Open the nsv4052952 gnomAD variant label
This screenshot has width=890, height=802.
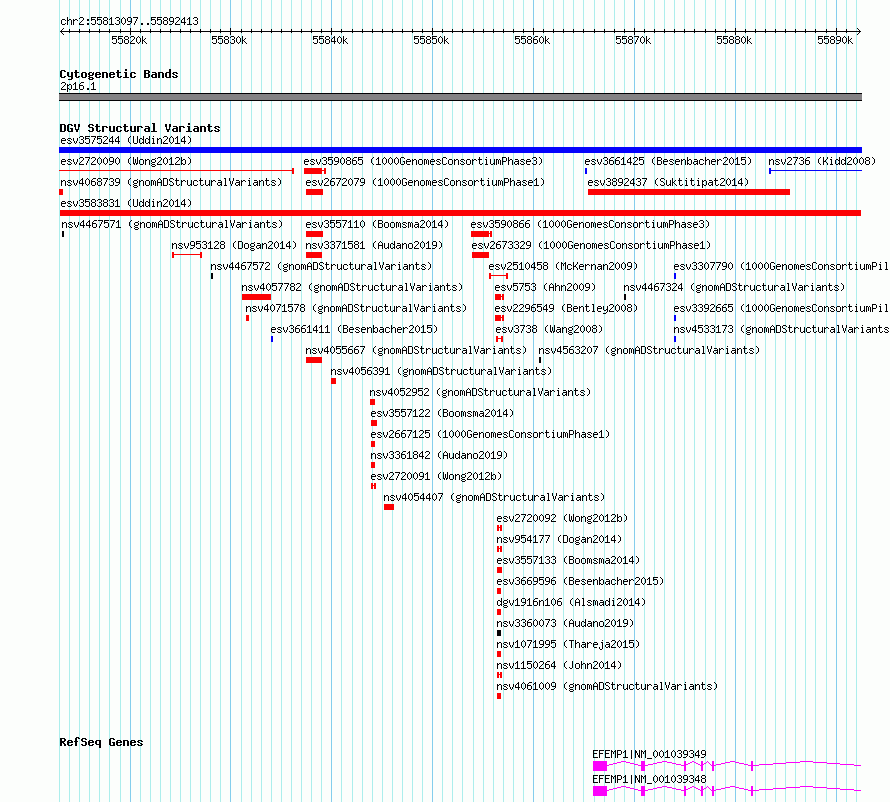pyautogui.click(x=480, y=392)
